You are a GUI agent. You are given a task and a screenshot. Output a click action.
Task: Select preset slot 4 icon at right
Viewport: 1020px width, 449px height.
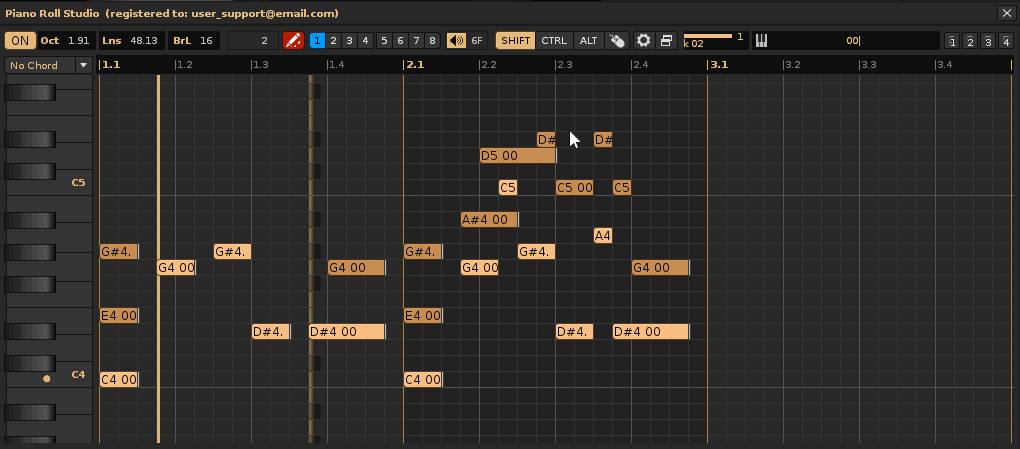click(1004, 41)
